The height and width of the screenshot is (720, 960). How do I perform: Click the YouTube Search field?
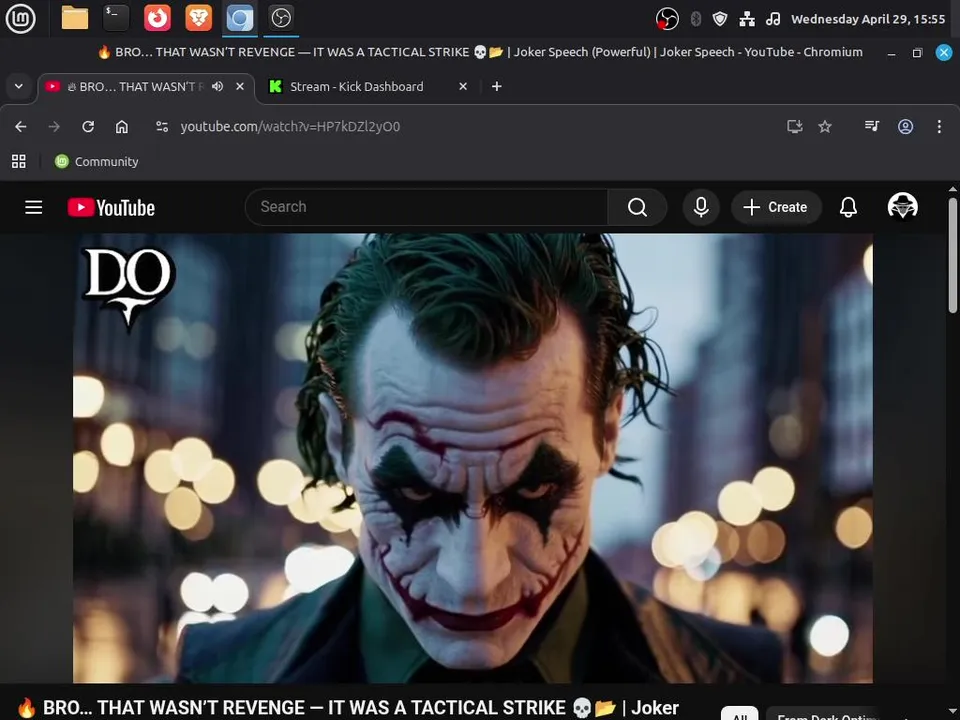click(x=426, y=207)
